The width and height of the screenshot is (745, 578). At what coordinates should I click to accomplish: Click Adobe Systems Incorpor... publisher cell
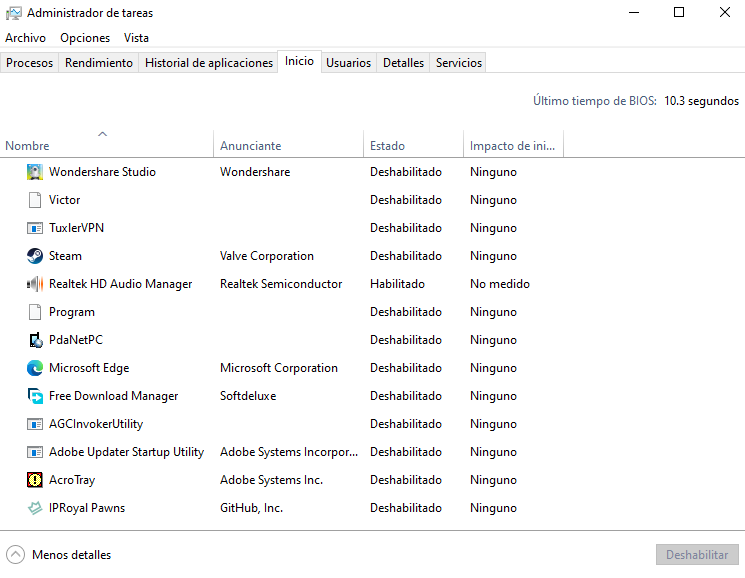289,452
